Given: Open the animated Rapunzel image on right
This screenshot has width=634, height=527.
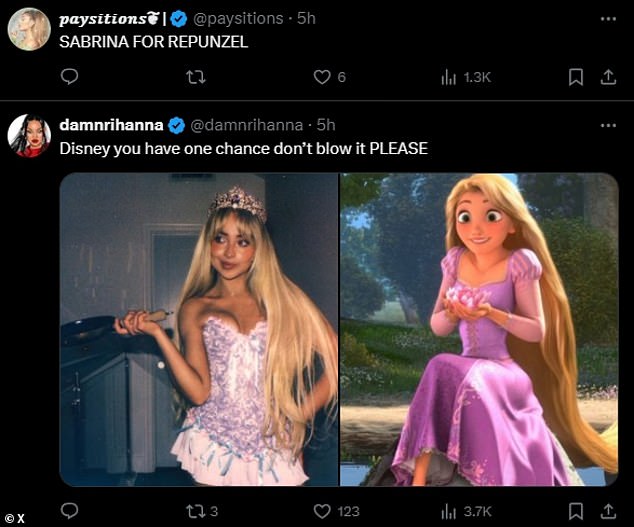Looking at the screenshot, I should point(479,329).
